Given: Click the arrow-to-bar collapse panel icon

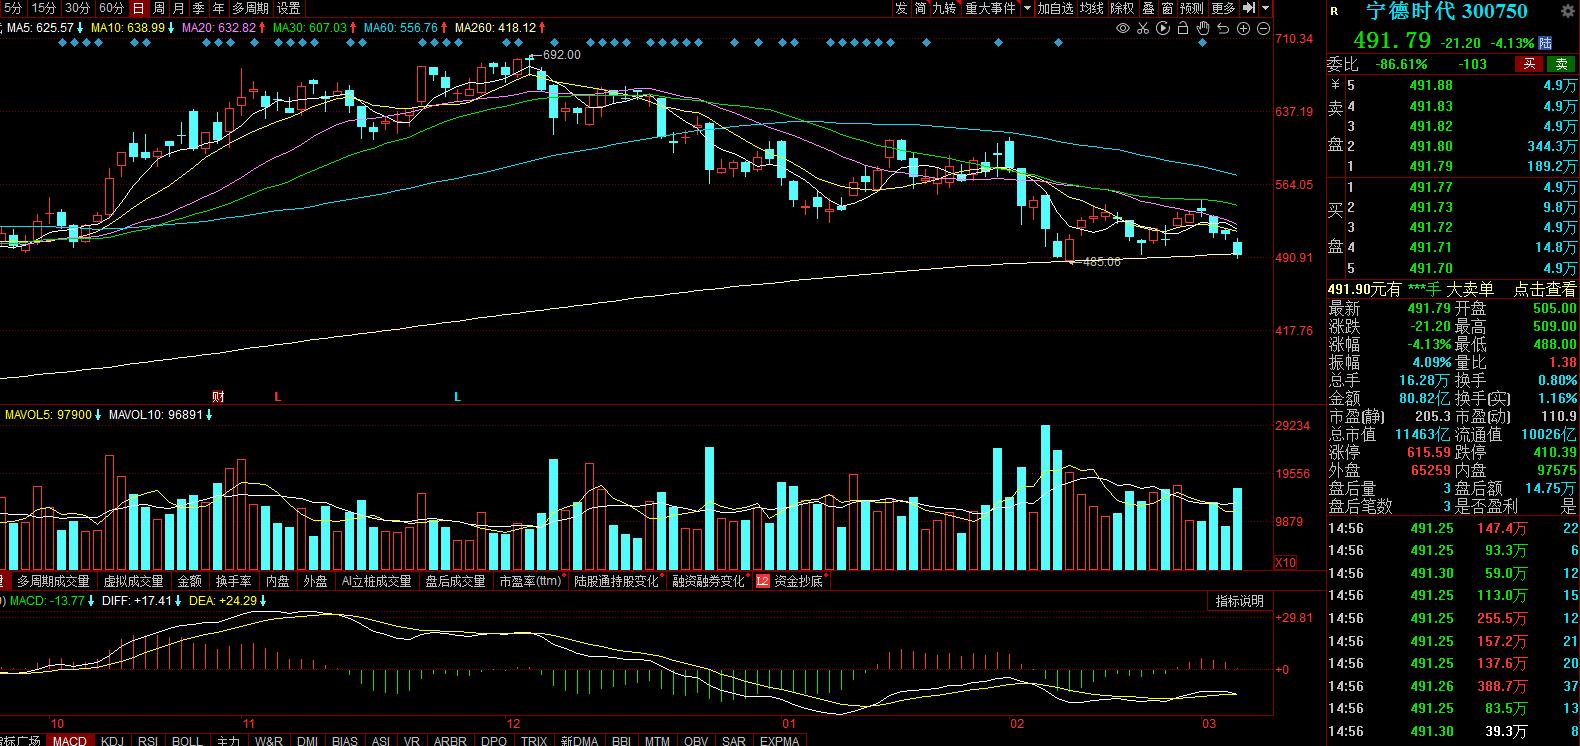Looking at the screenshot, I should pos(1247,8).
